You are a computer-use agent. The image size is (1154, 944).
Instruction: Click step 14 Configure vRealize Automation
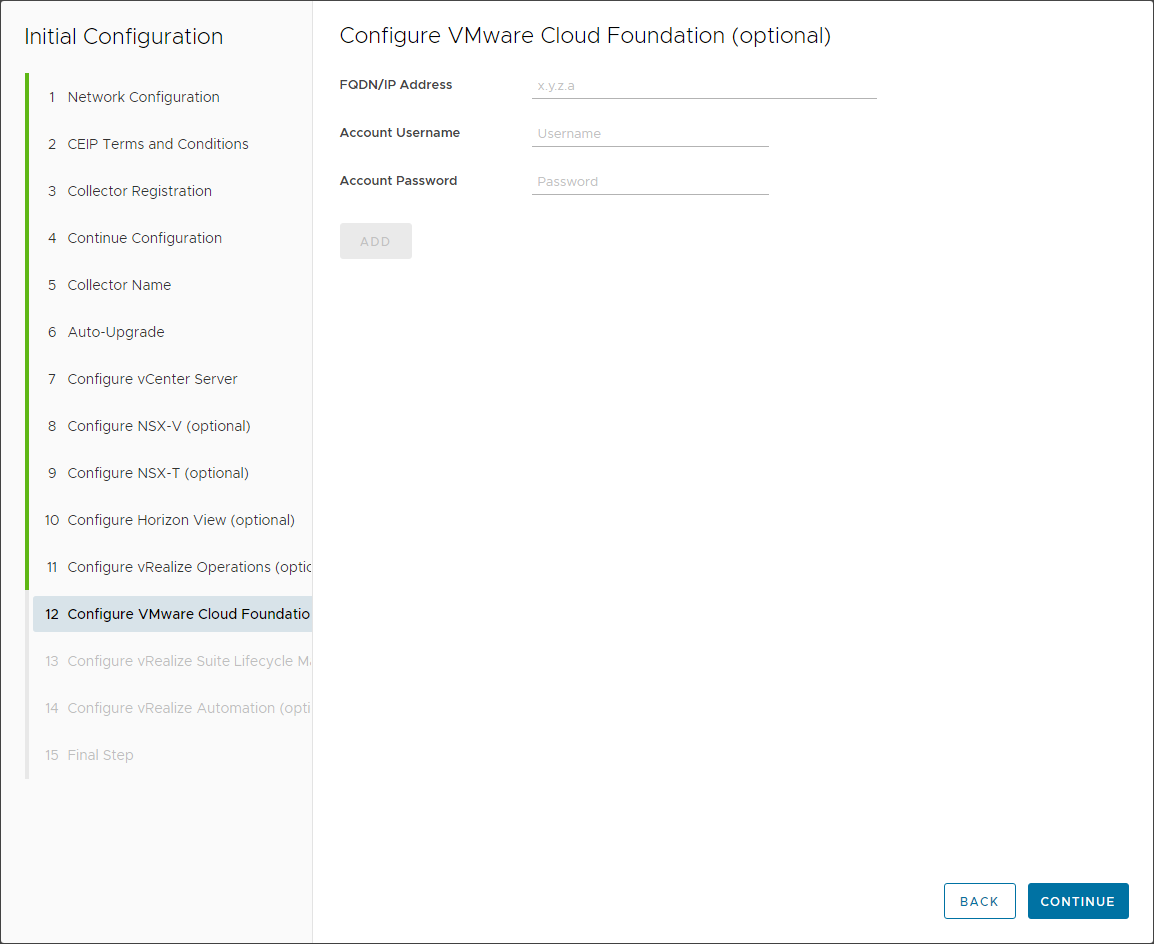(171, 709)
